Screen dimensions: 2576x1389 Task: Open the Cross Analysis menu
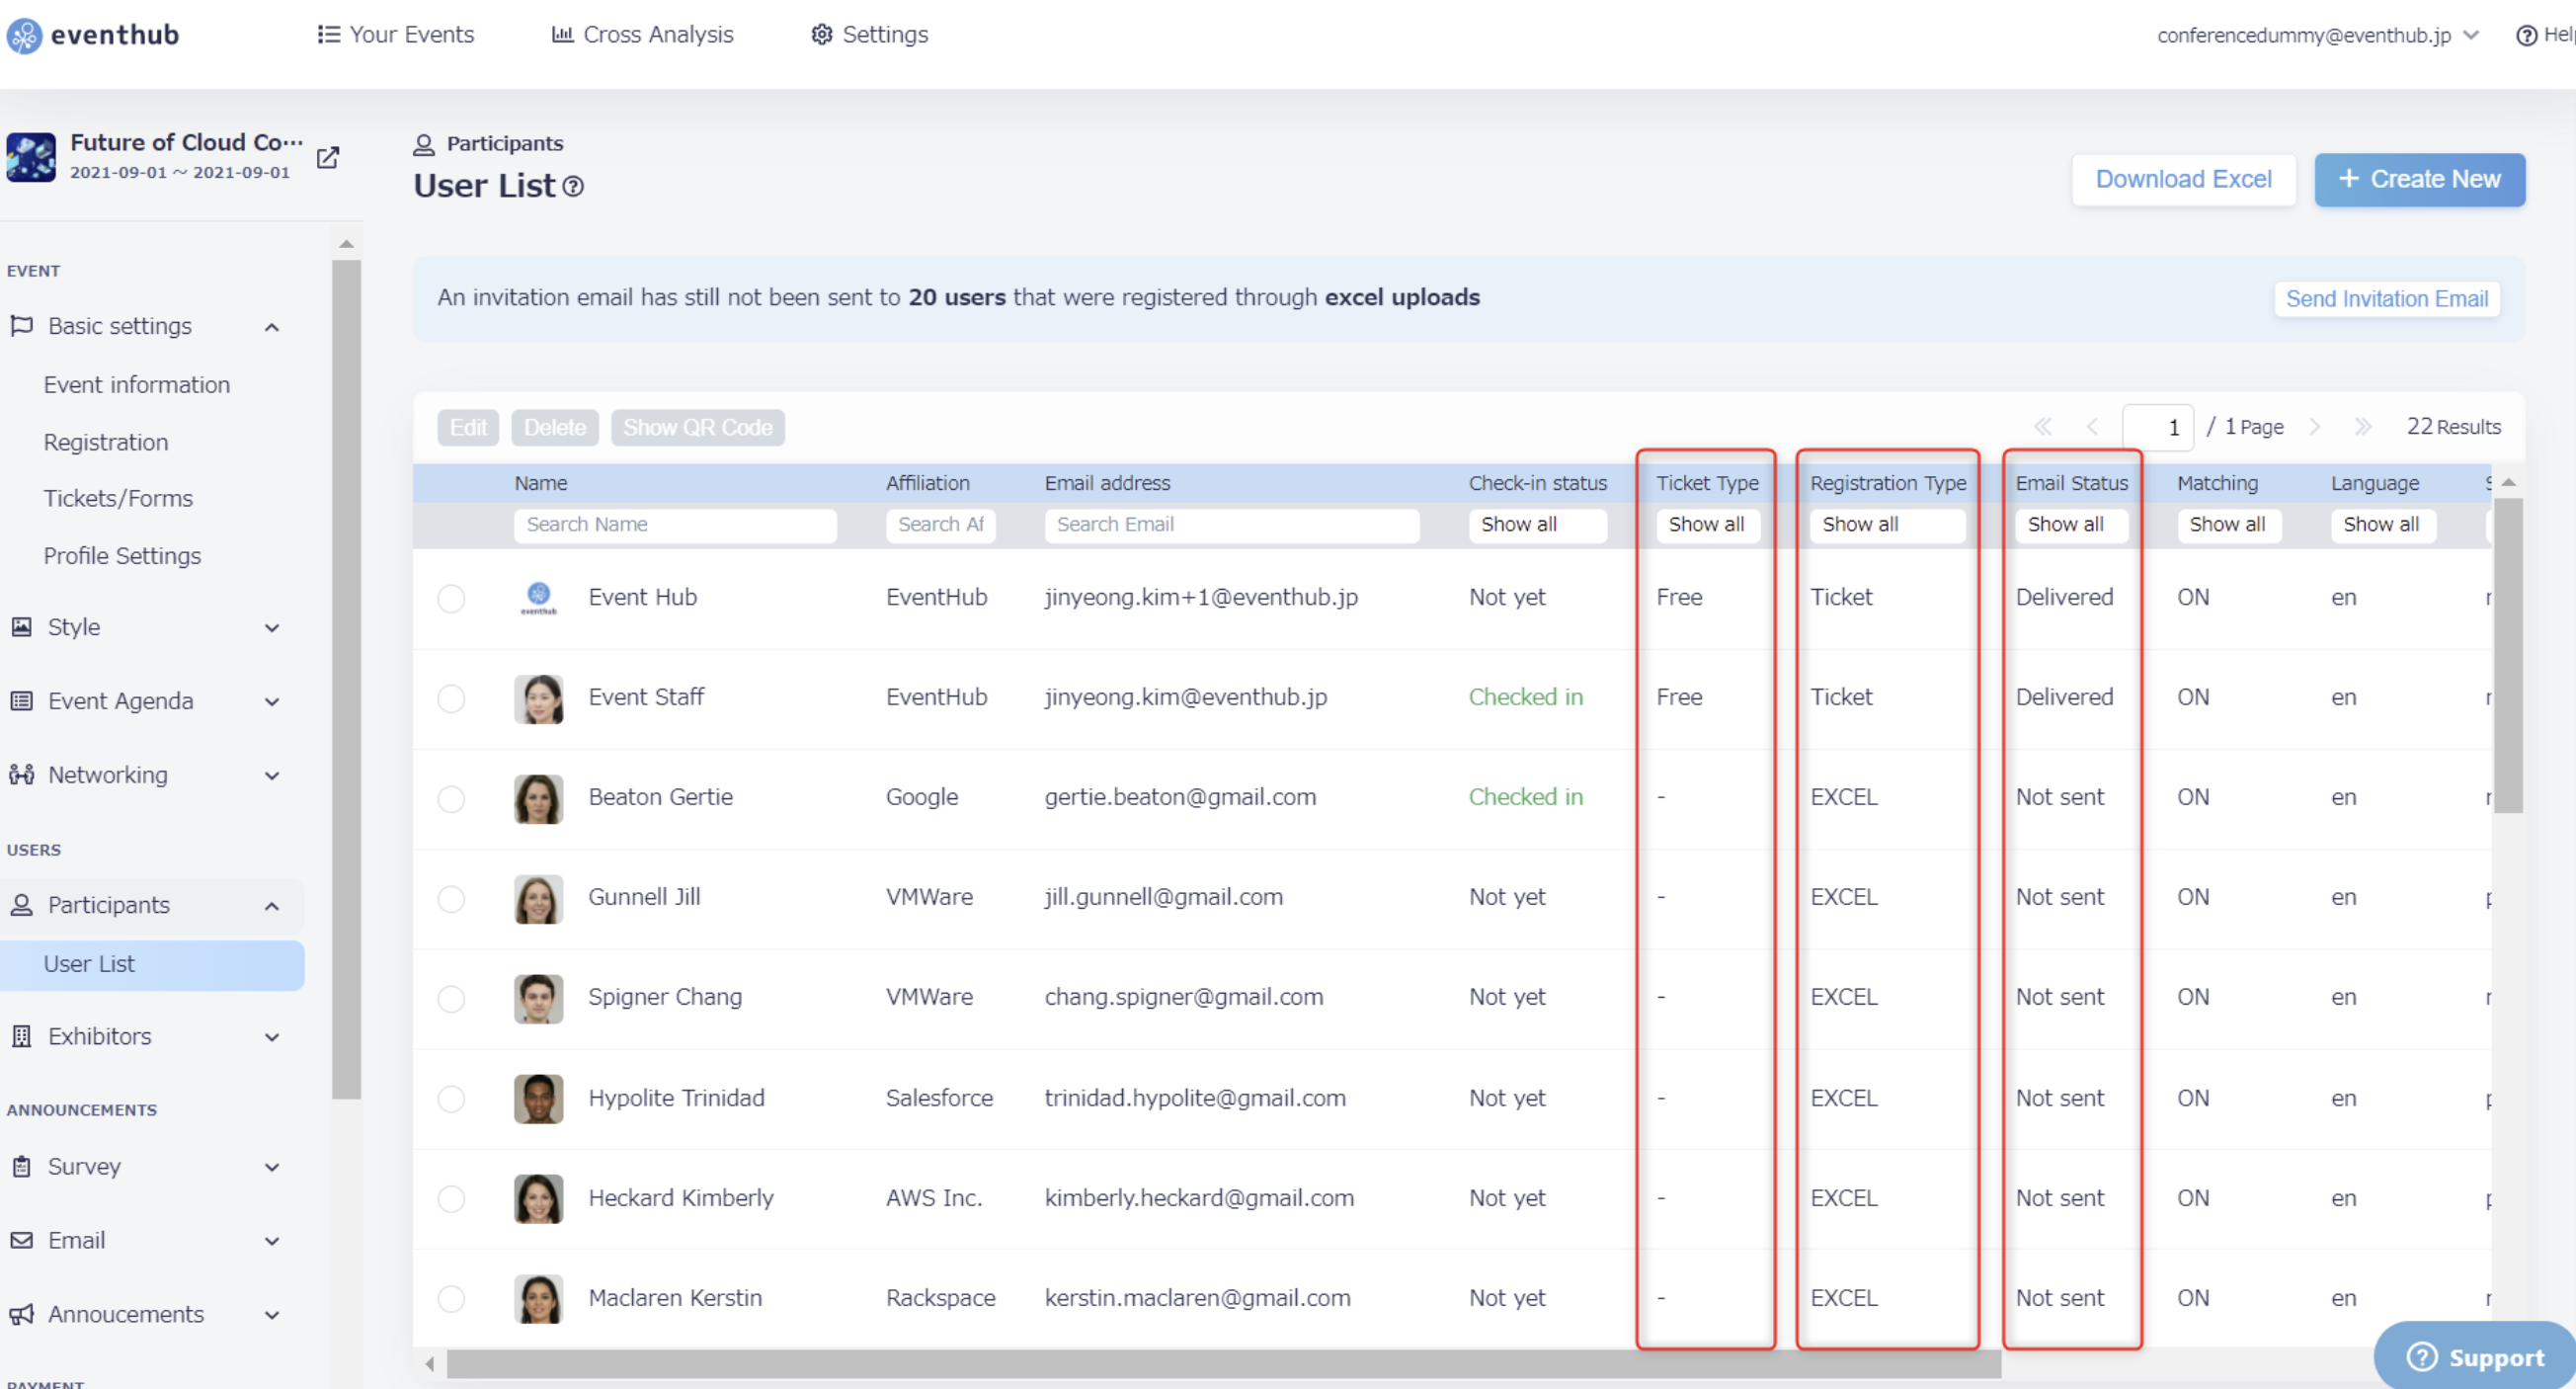[x=642, y=35]
